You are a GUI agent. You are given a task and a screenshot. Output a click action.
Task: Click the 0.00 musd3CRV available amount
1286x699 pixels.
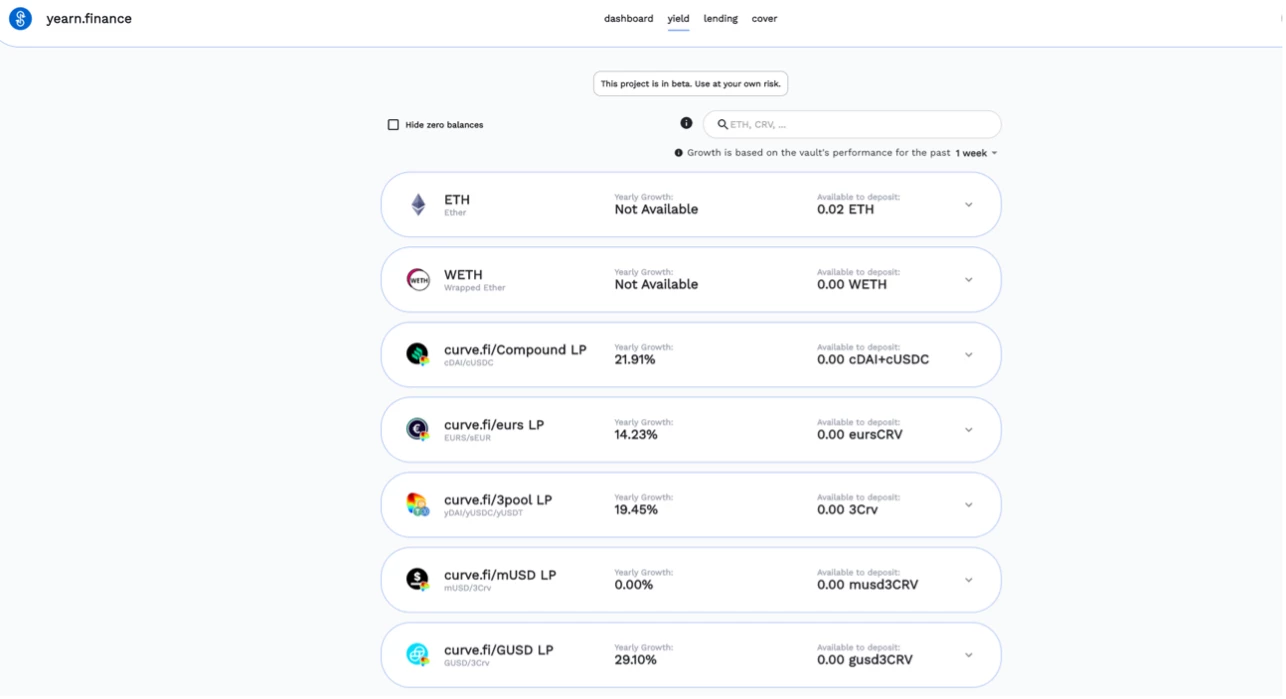(x=867, y=585)
